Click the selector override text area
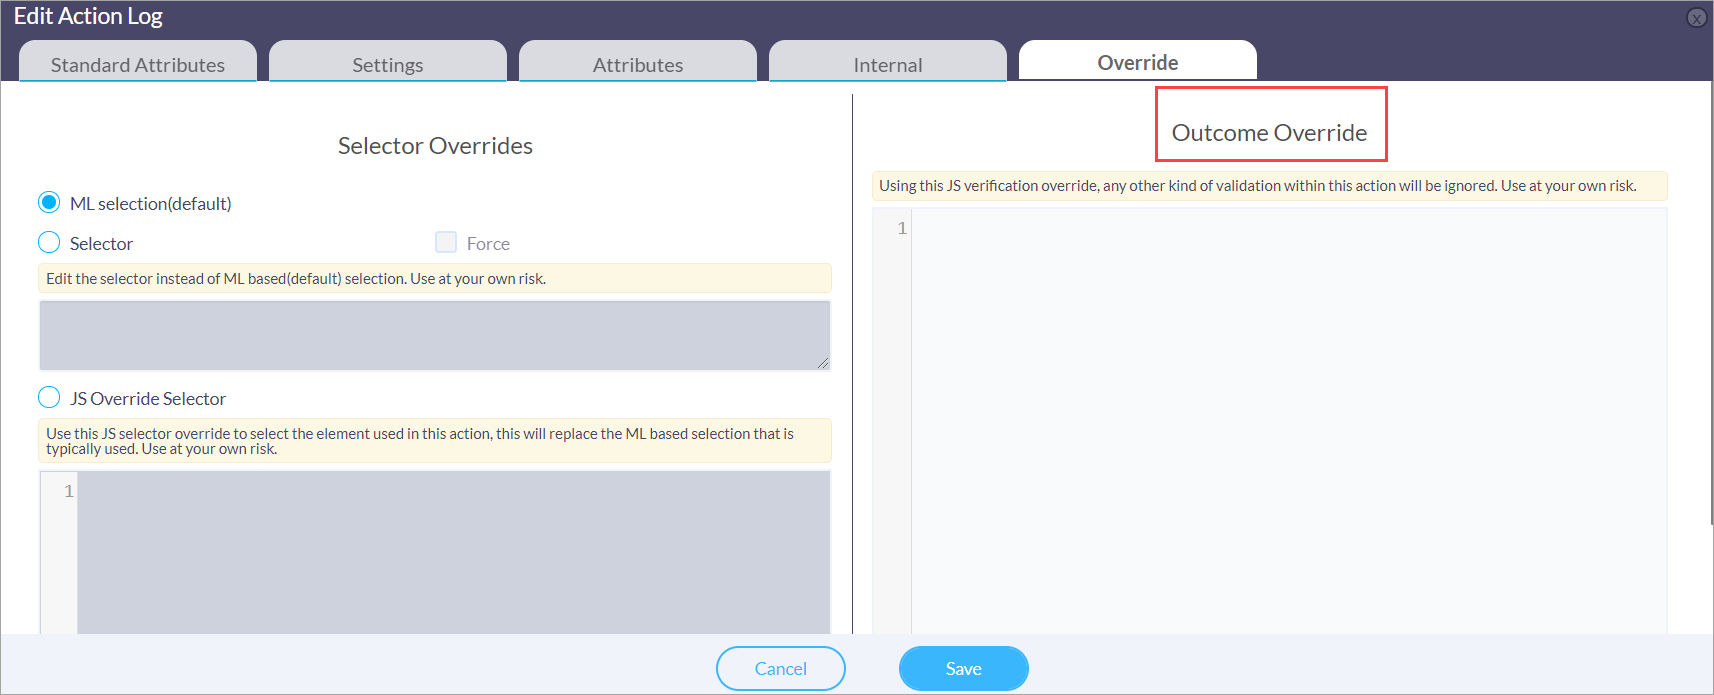Image resolution: width=1714 pixels, height=695 pixels. (435, 335)
